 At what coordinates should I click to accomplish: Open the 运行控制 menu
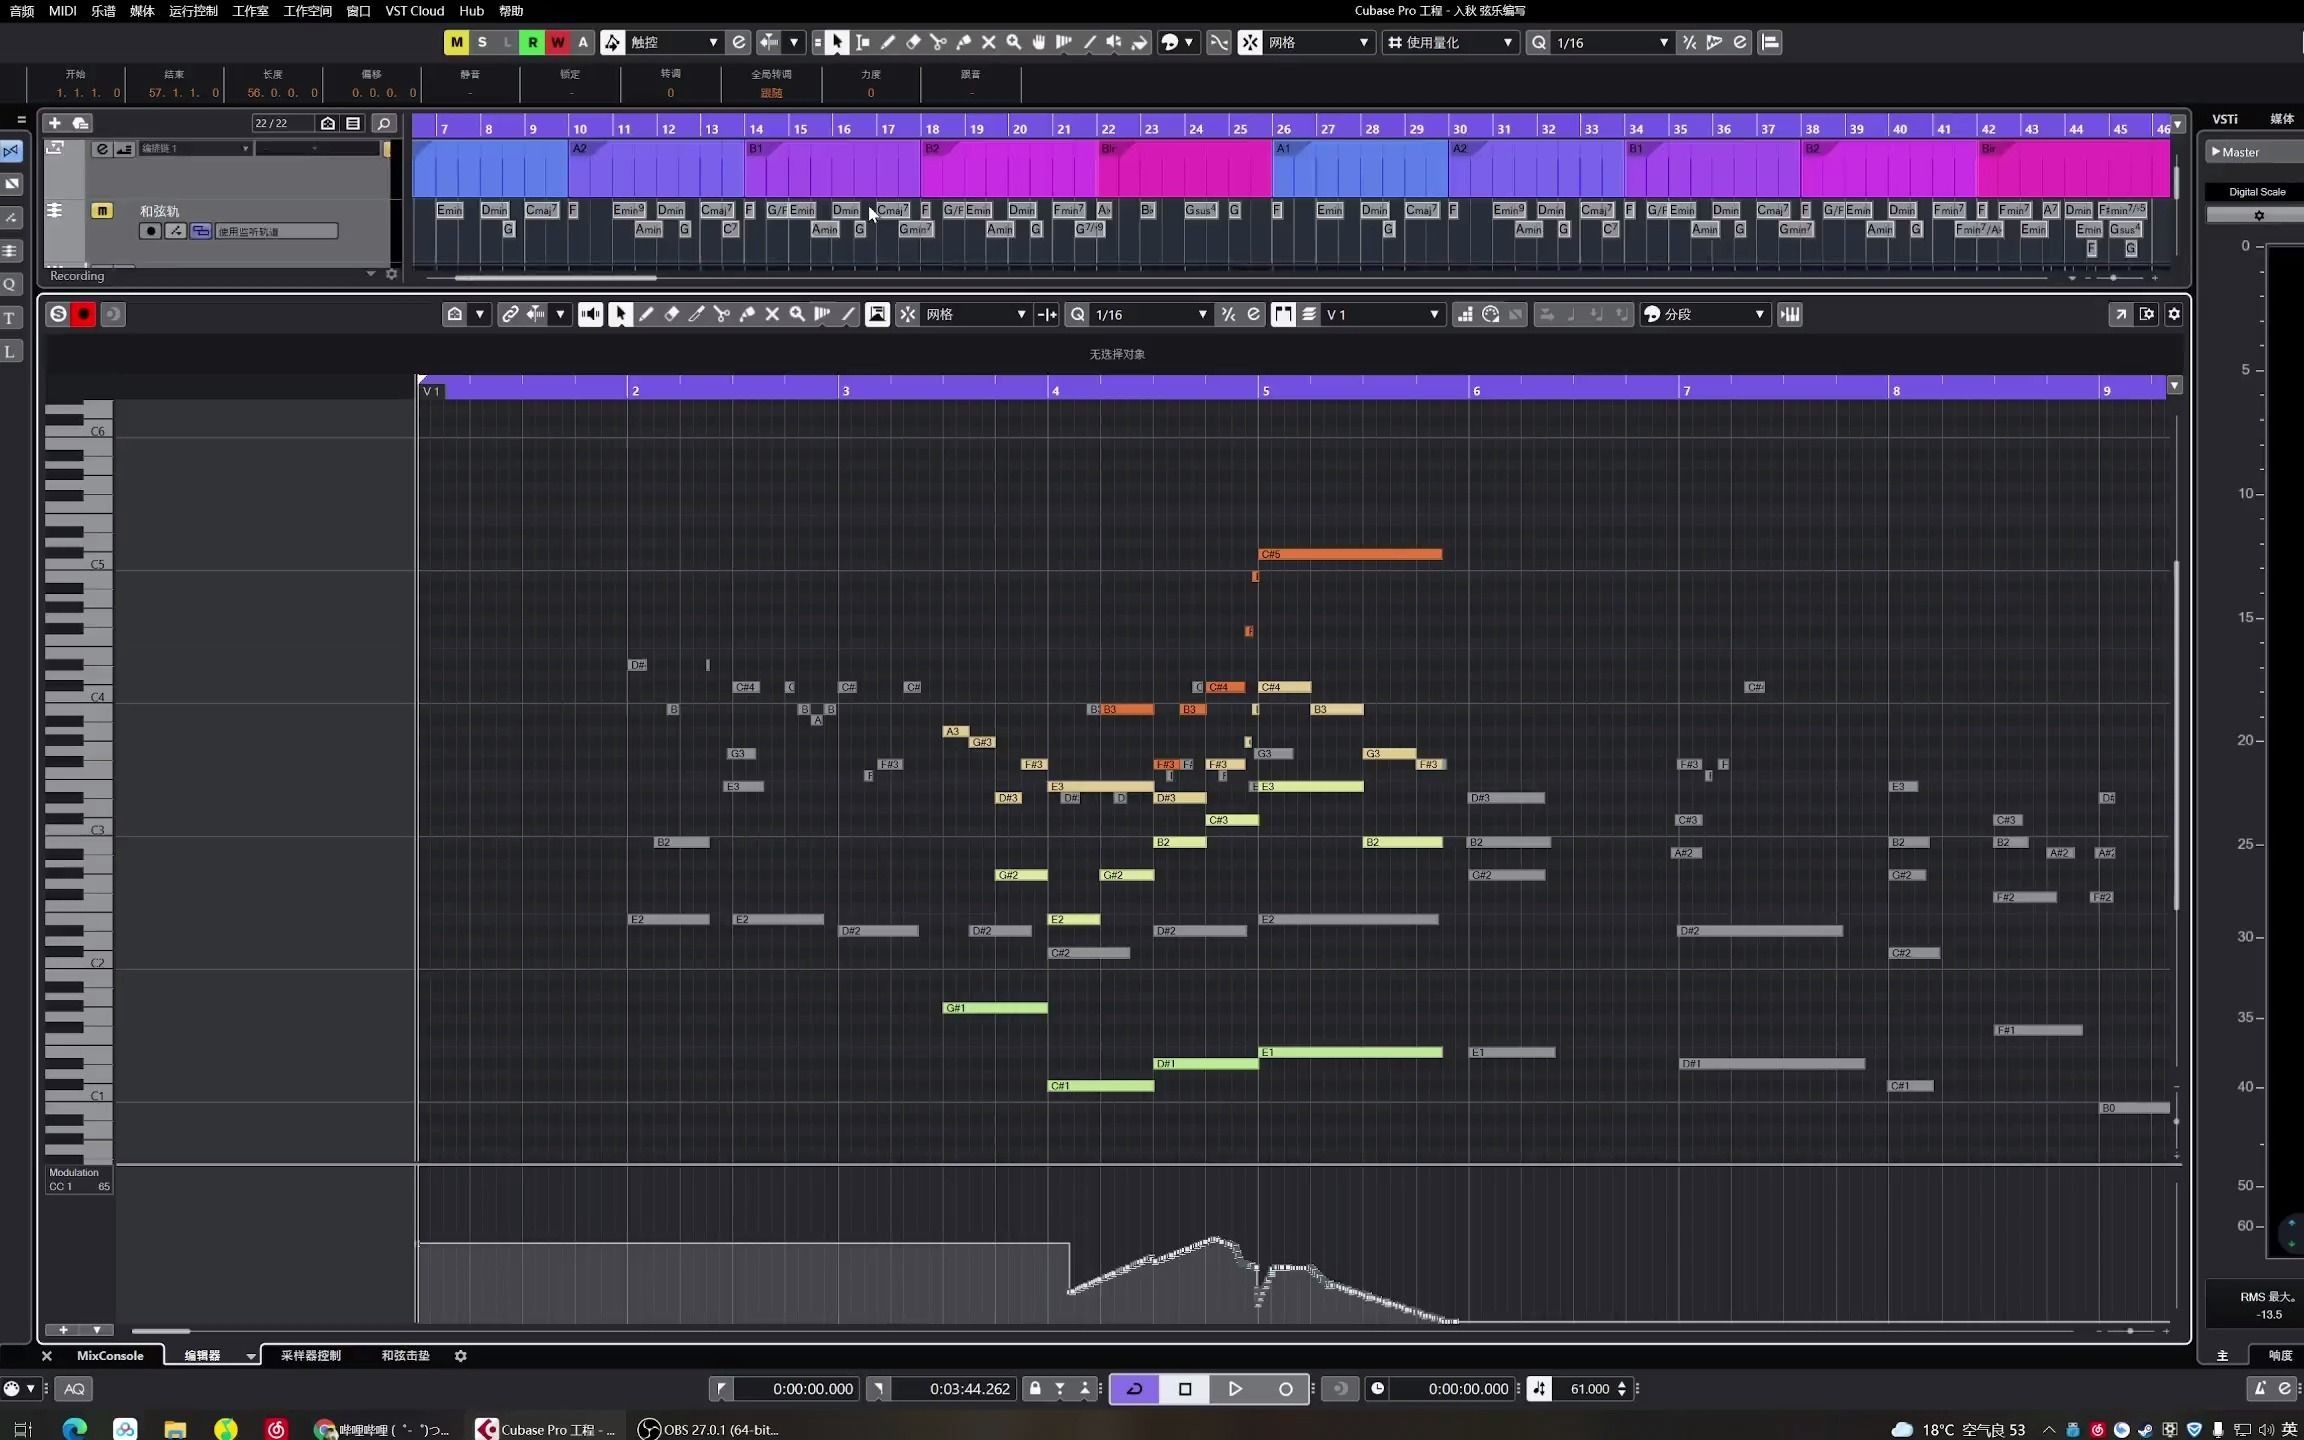point(193,11)
